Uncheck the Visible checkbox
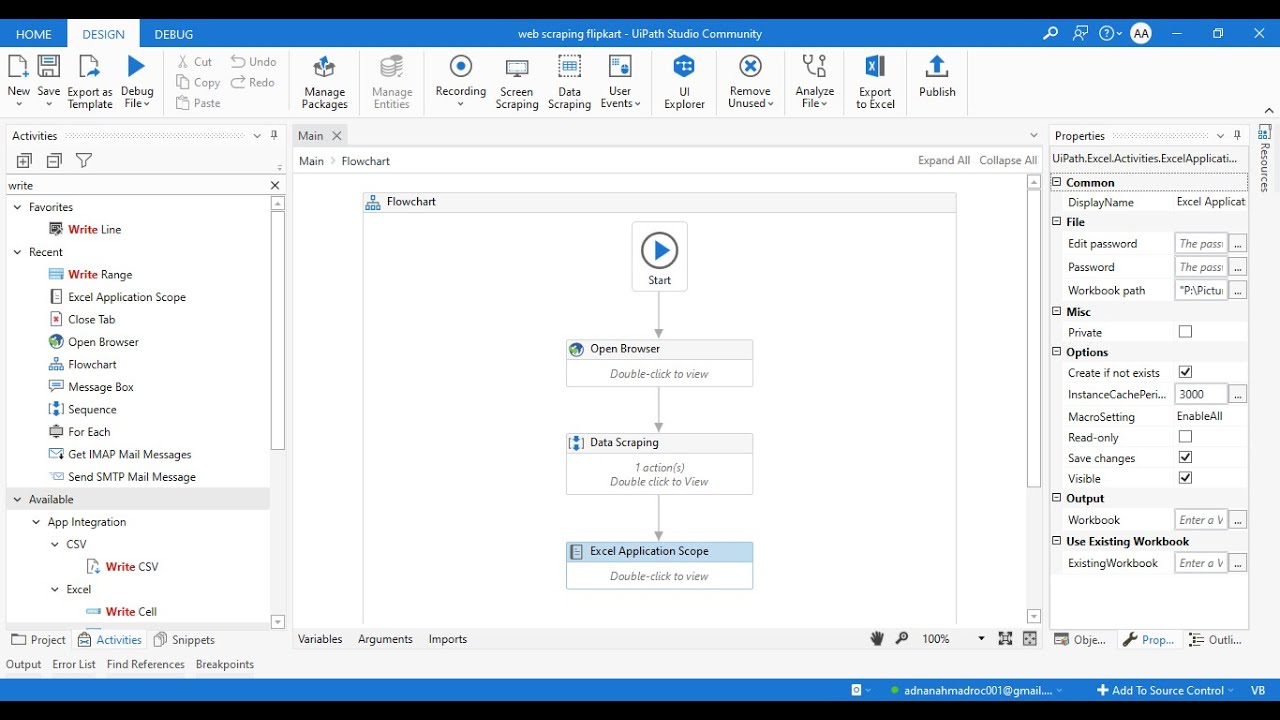Screen dimensions: 1280x720 pos(1185,478)
